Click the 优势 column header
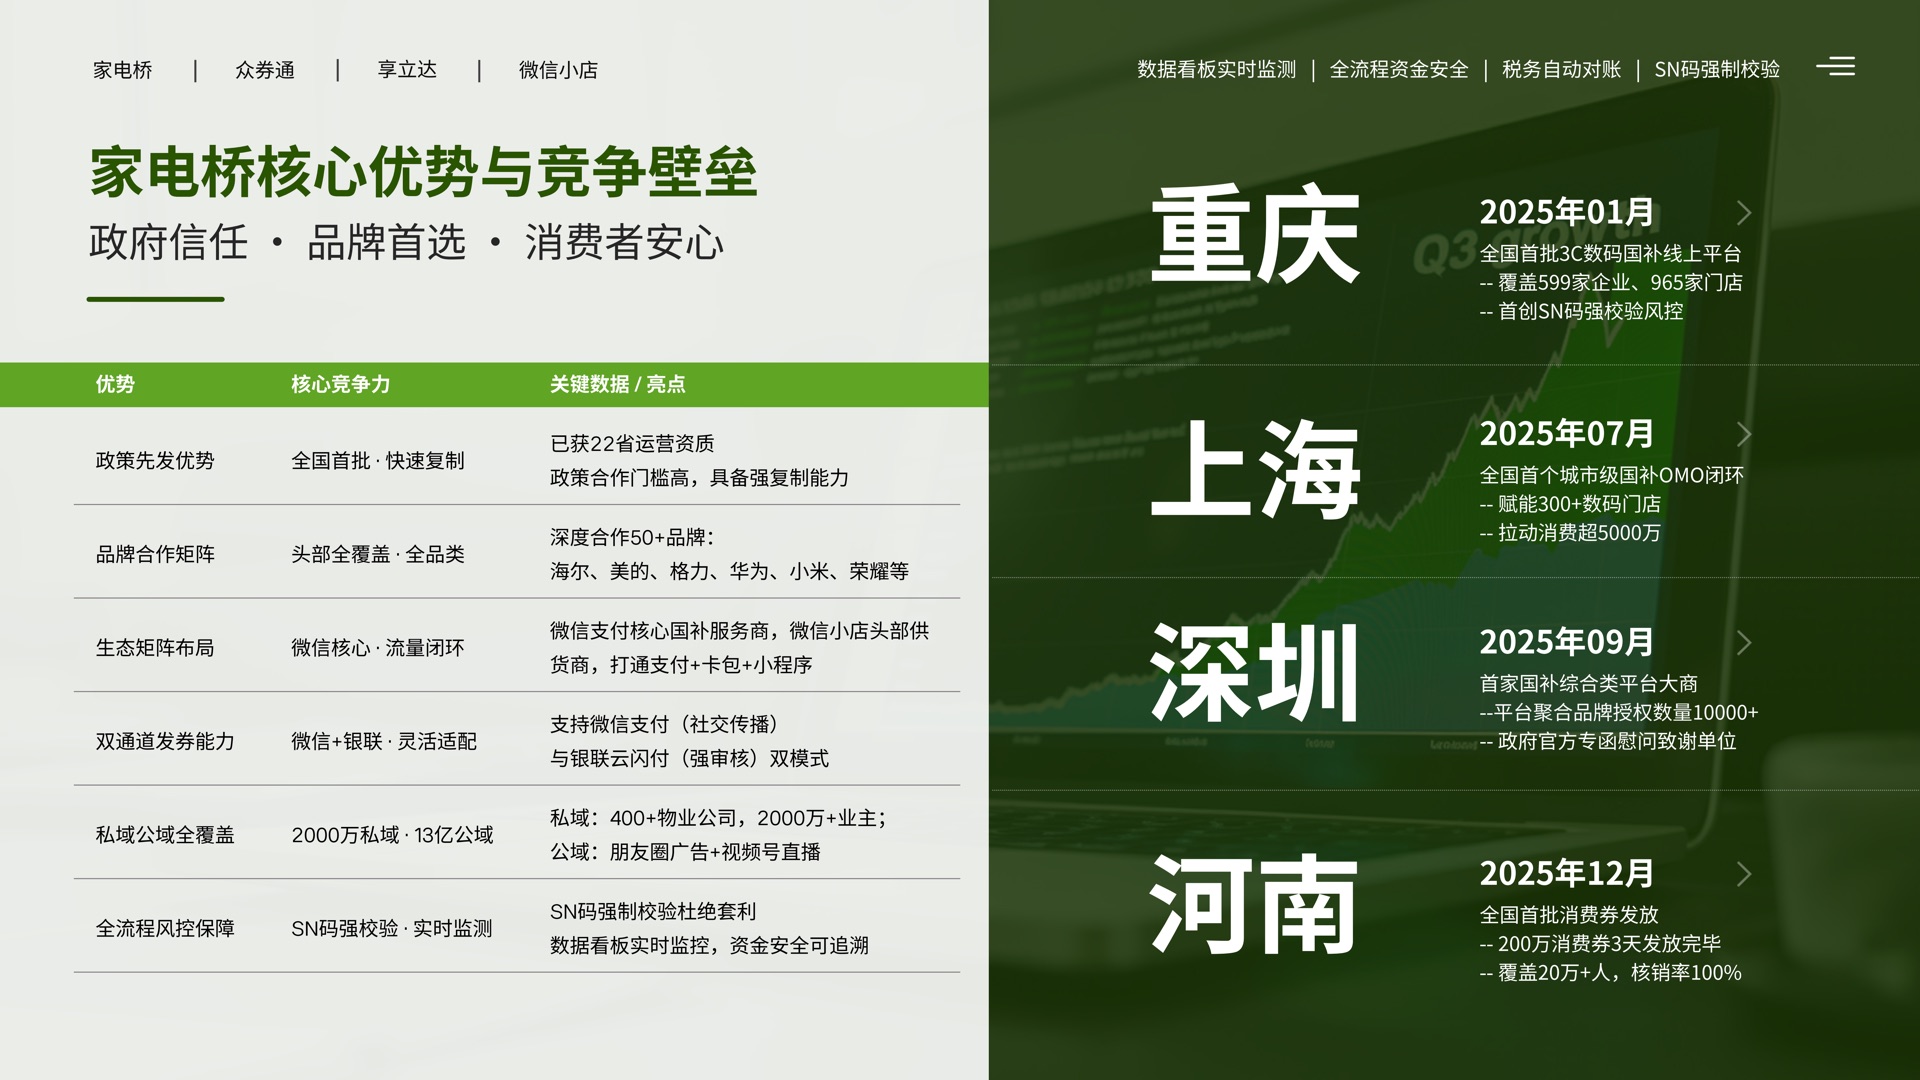1920x1080 pixels. 115,384
